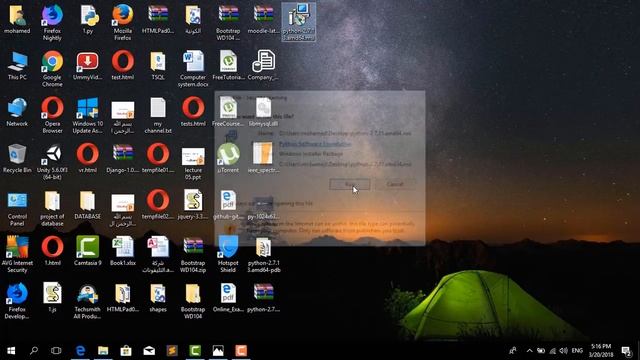Launch Microsoft Edge from taskbar

click(x=80, y=351)
